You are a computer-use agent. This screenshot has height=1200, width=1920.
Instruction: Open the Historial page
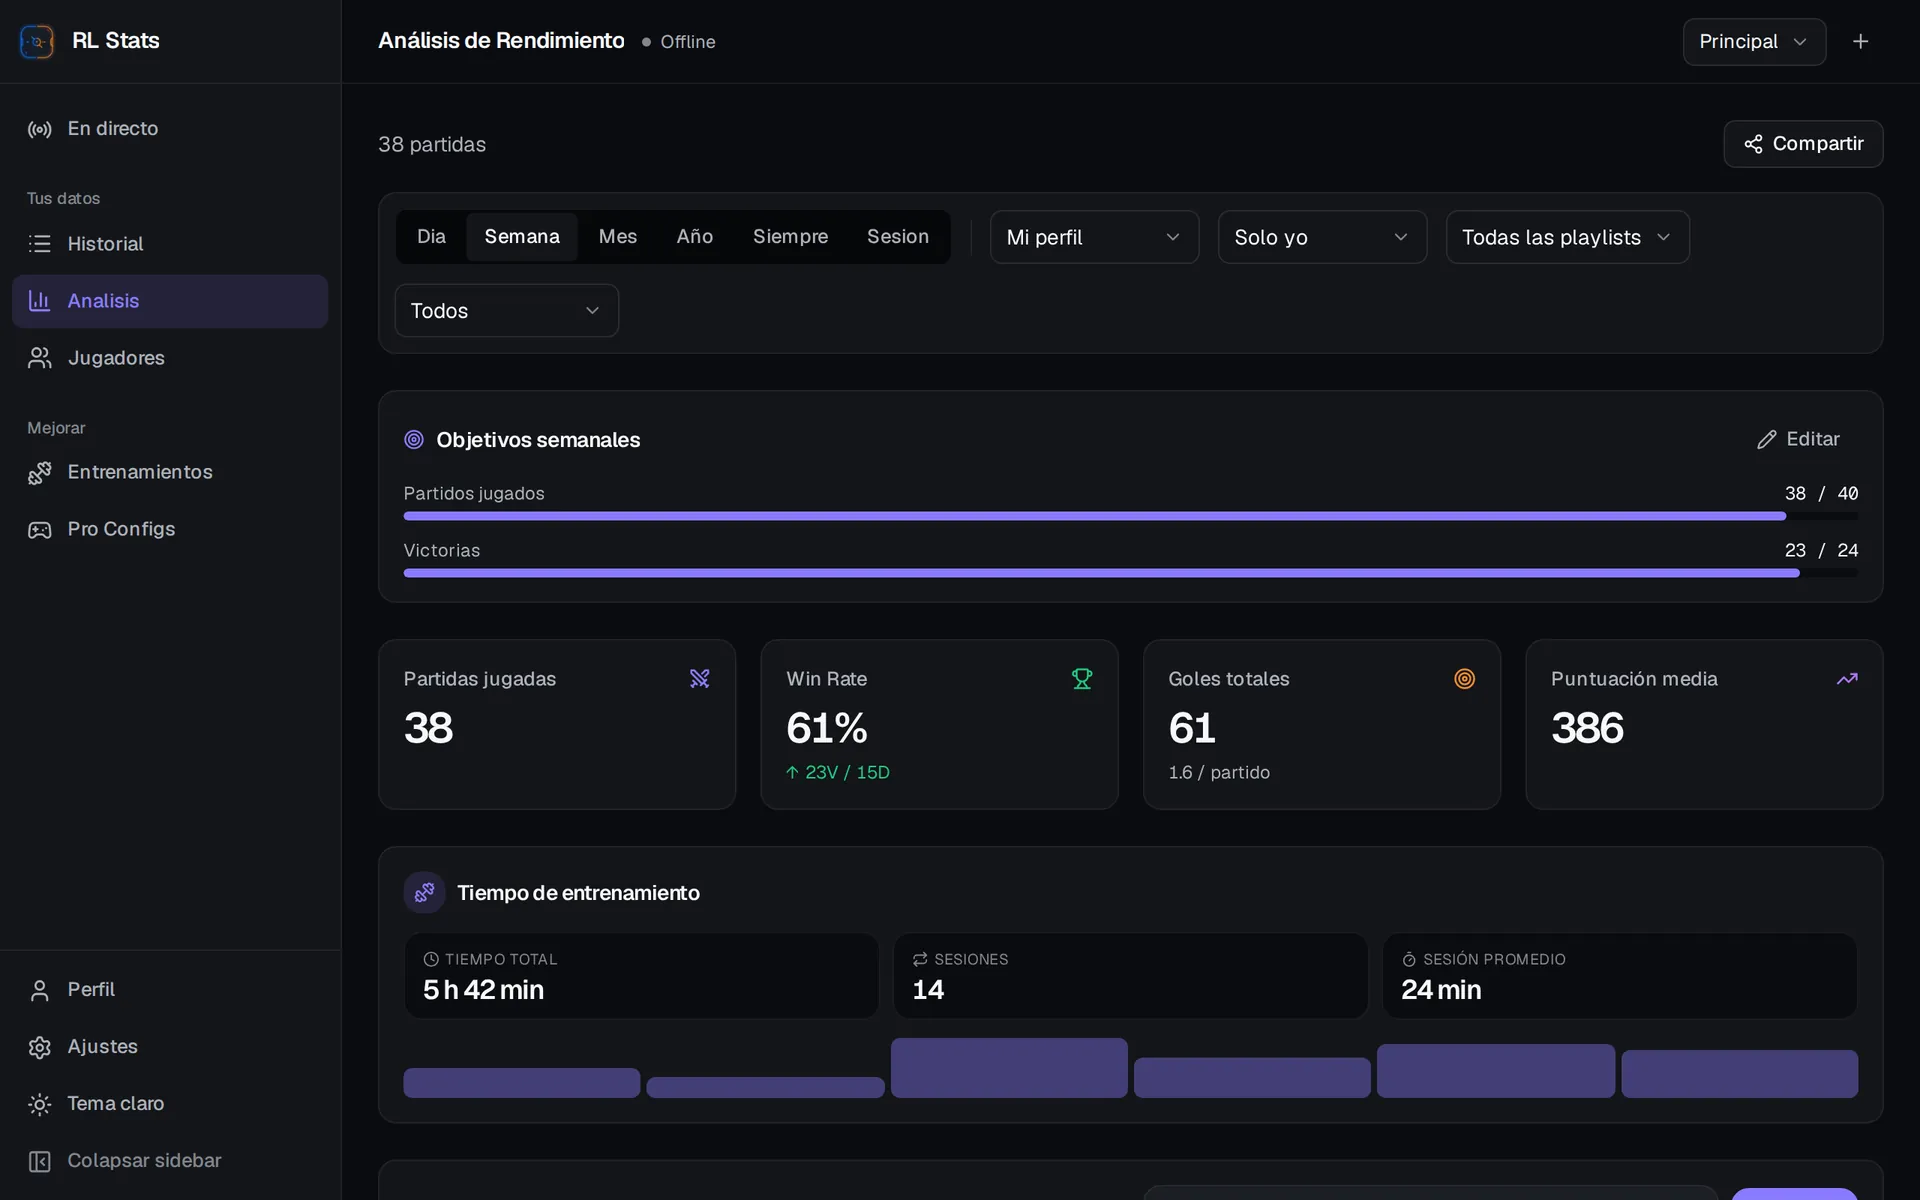tap(170, 244)
